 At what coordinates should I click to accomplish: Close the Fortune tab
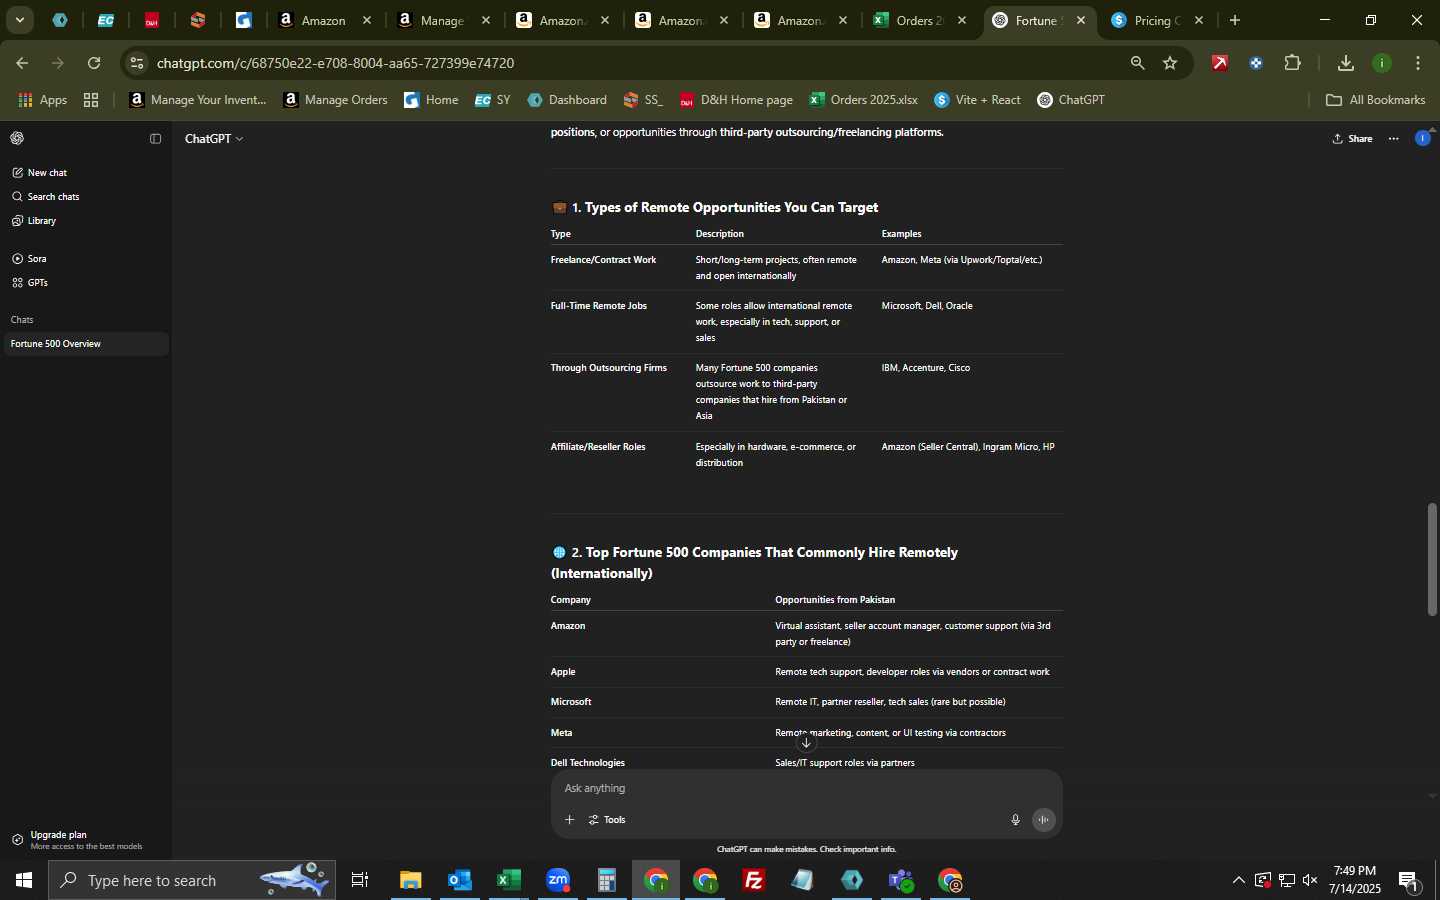click(x=1081, y=20)
